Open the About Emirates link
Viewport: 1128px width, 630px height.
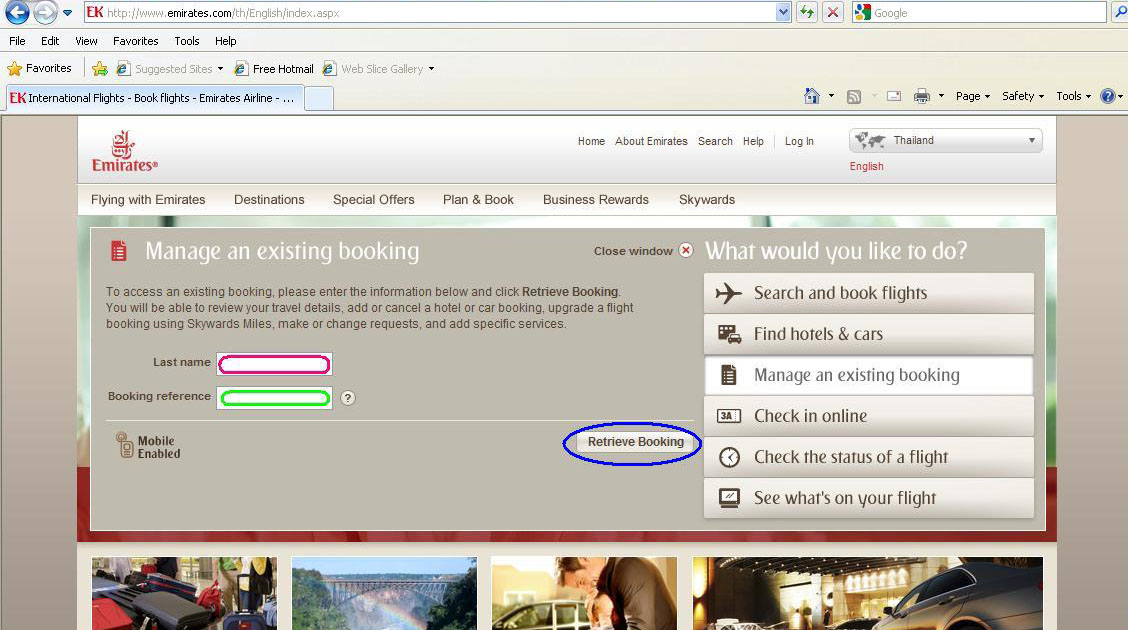[x=651, y=142]
